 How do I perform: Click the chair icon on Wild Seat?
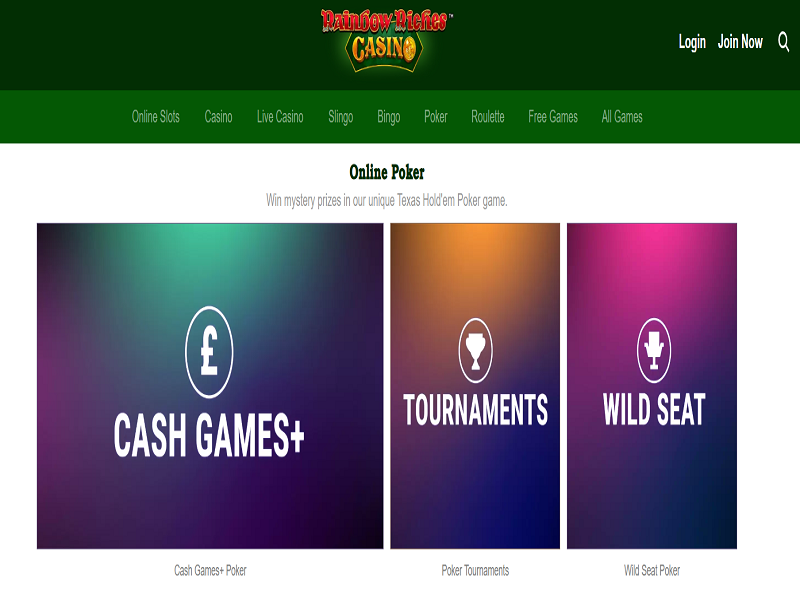pos(654,350)
